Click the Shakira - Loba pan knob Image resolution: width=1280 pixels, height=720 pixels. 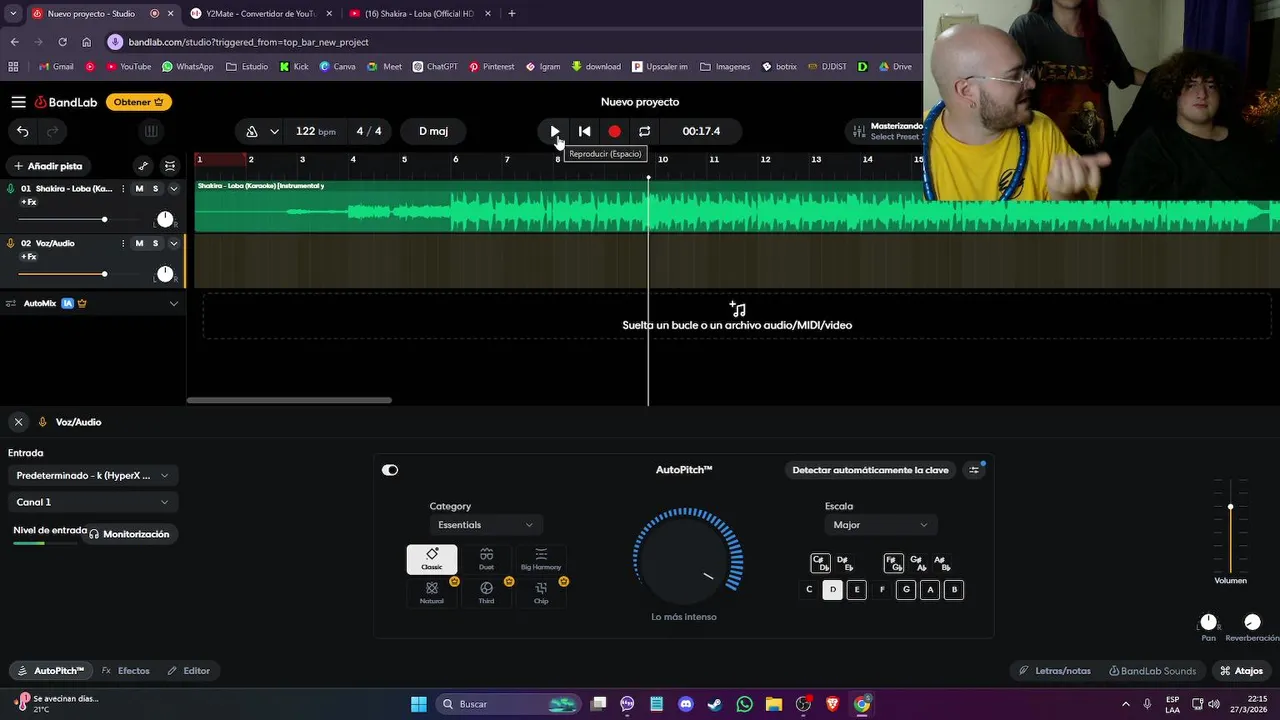165,219
